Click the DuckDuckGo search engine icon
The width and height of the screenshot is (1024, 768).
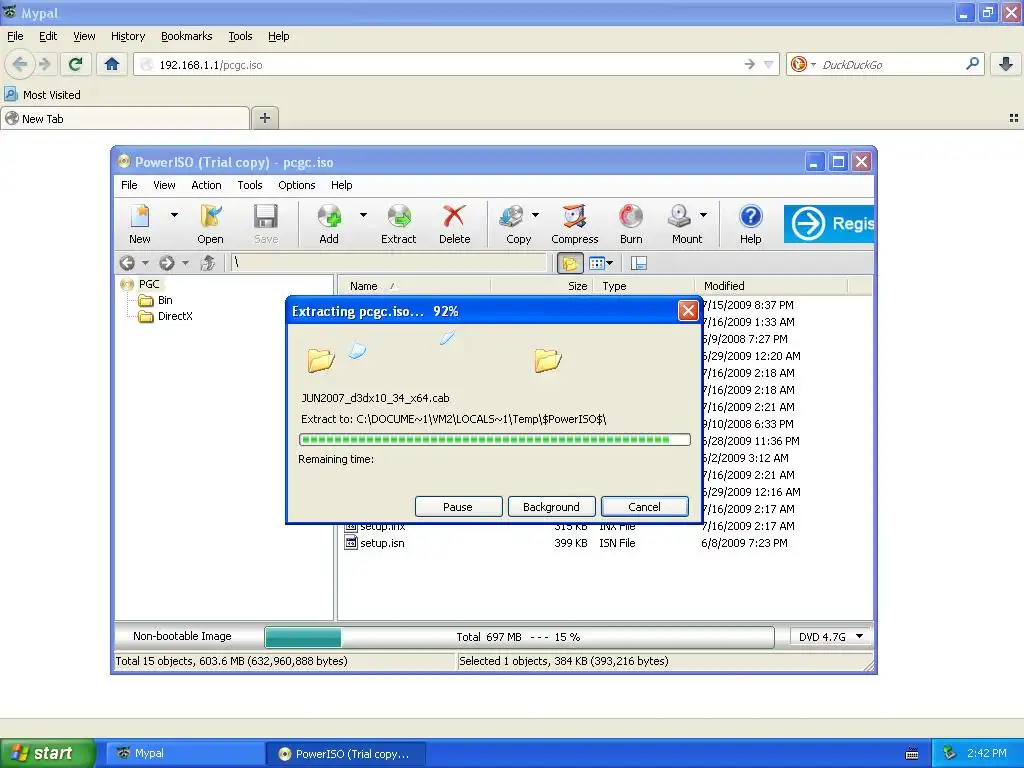[x=798, y=64]
